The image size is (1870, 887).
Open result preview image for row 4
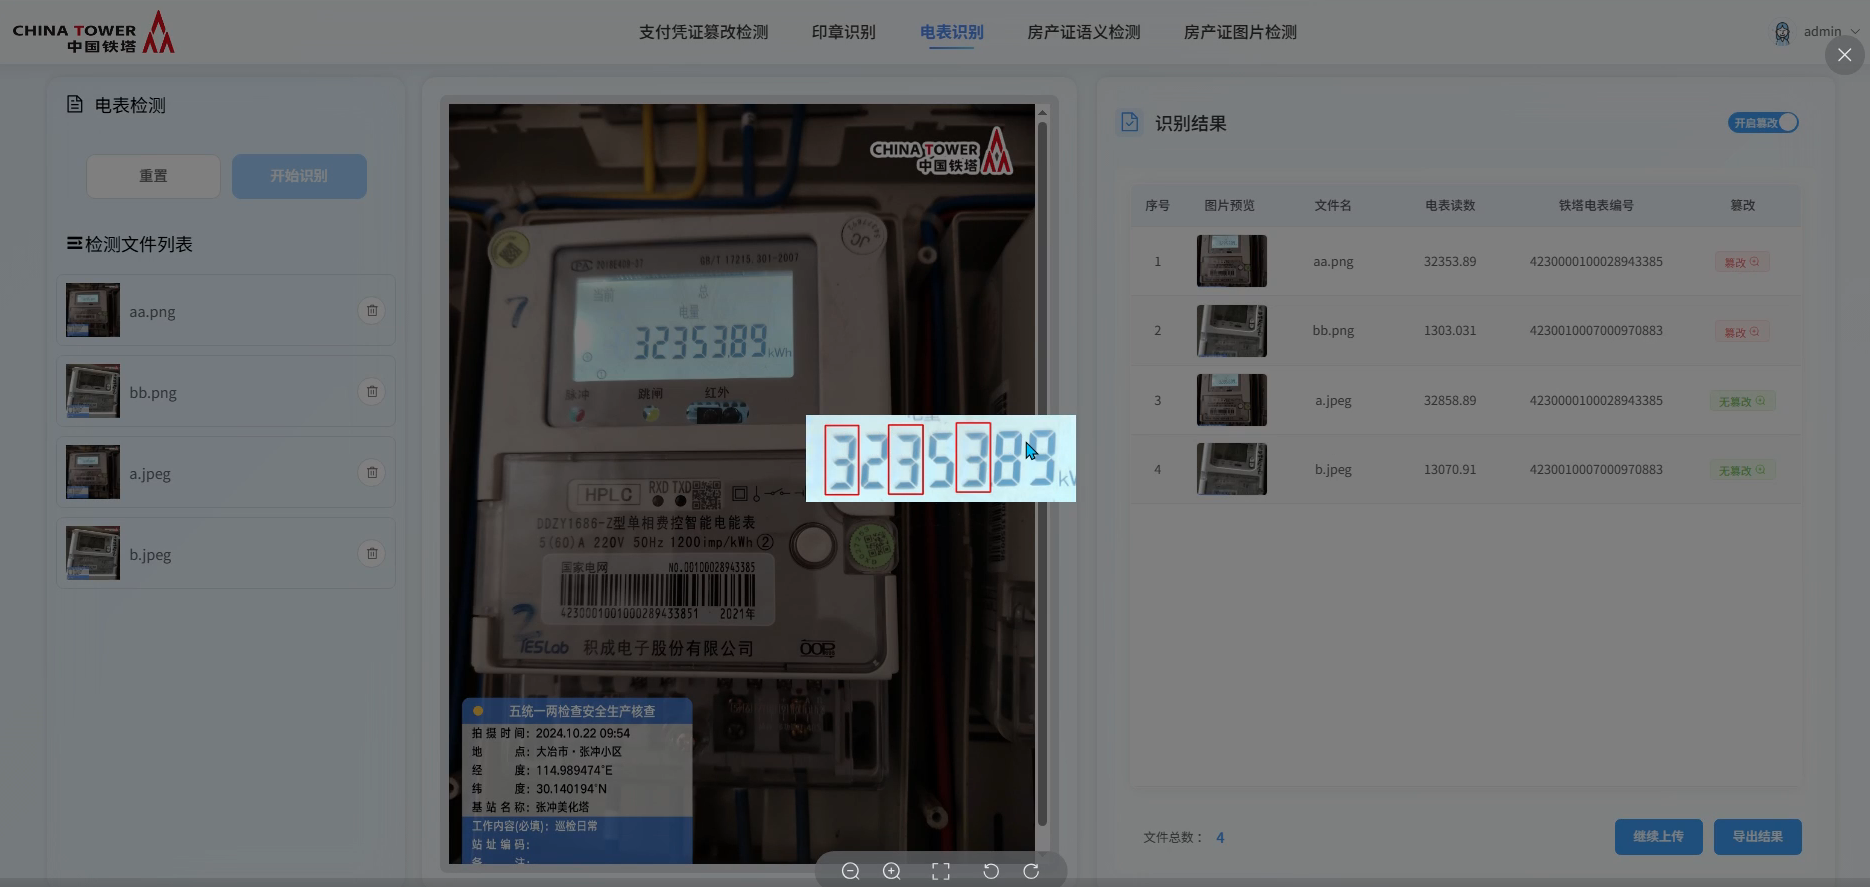click(1232, 469)
